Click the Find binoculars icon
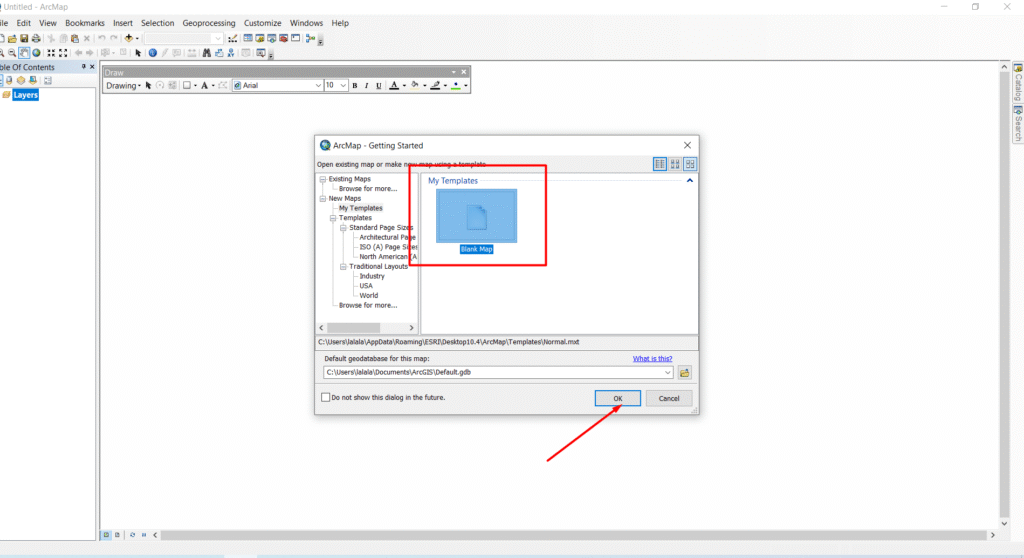 click(x=206, y=53)
